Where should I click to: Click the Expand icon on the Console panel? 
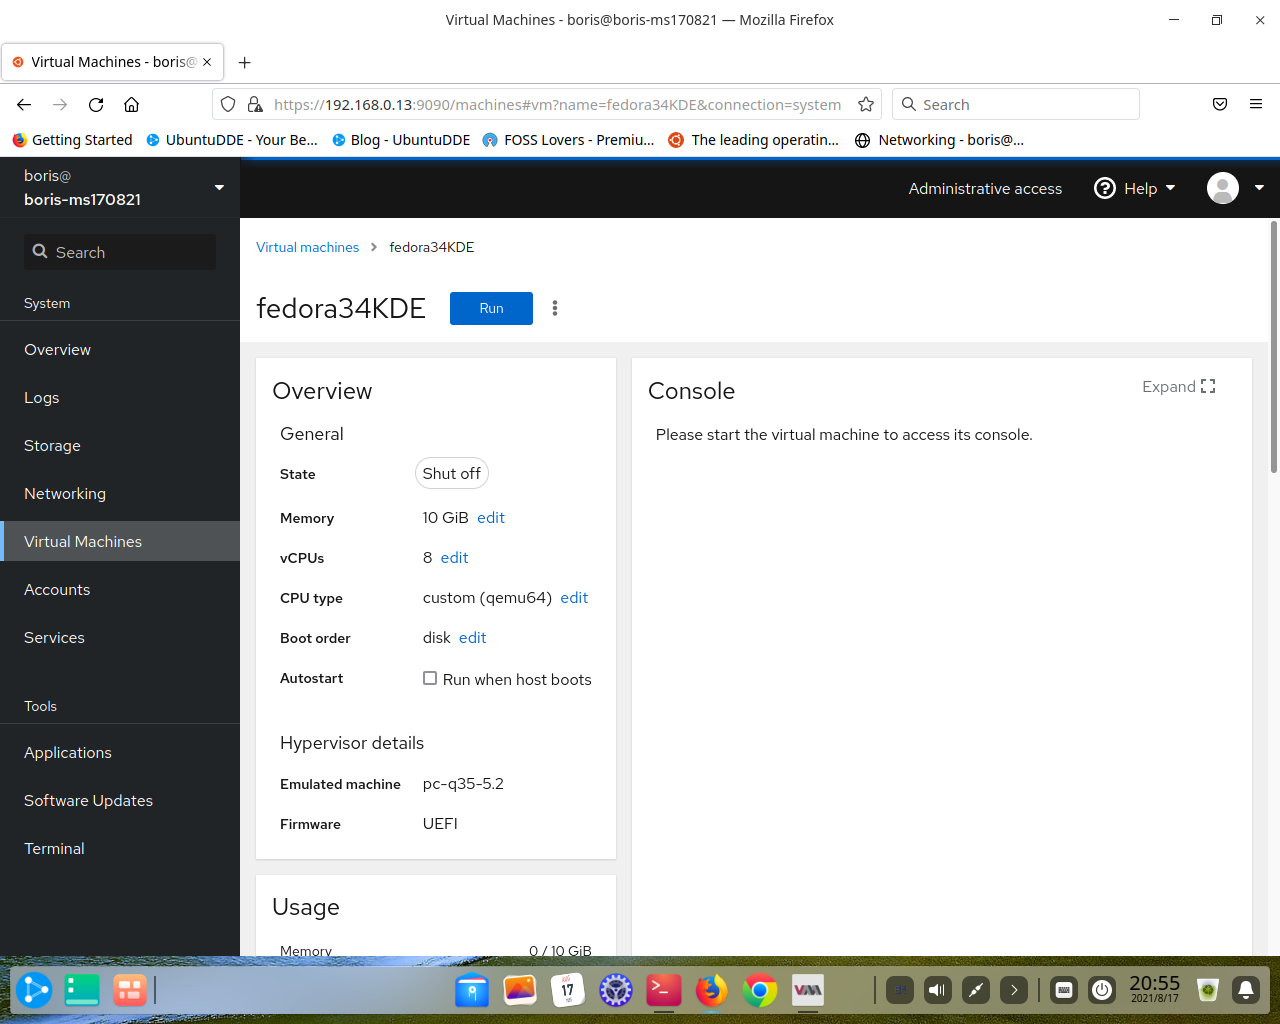pos(1207,385)
